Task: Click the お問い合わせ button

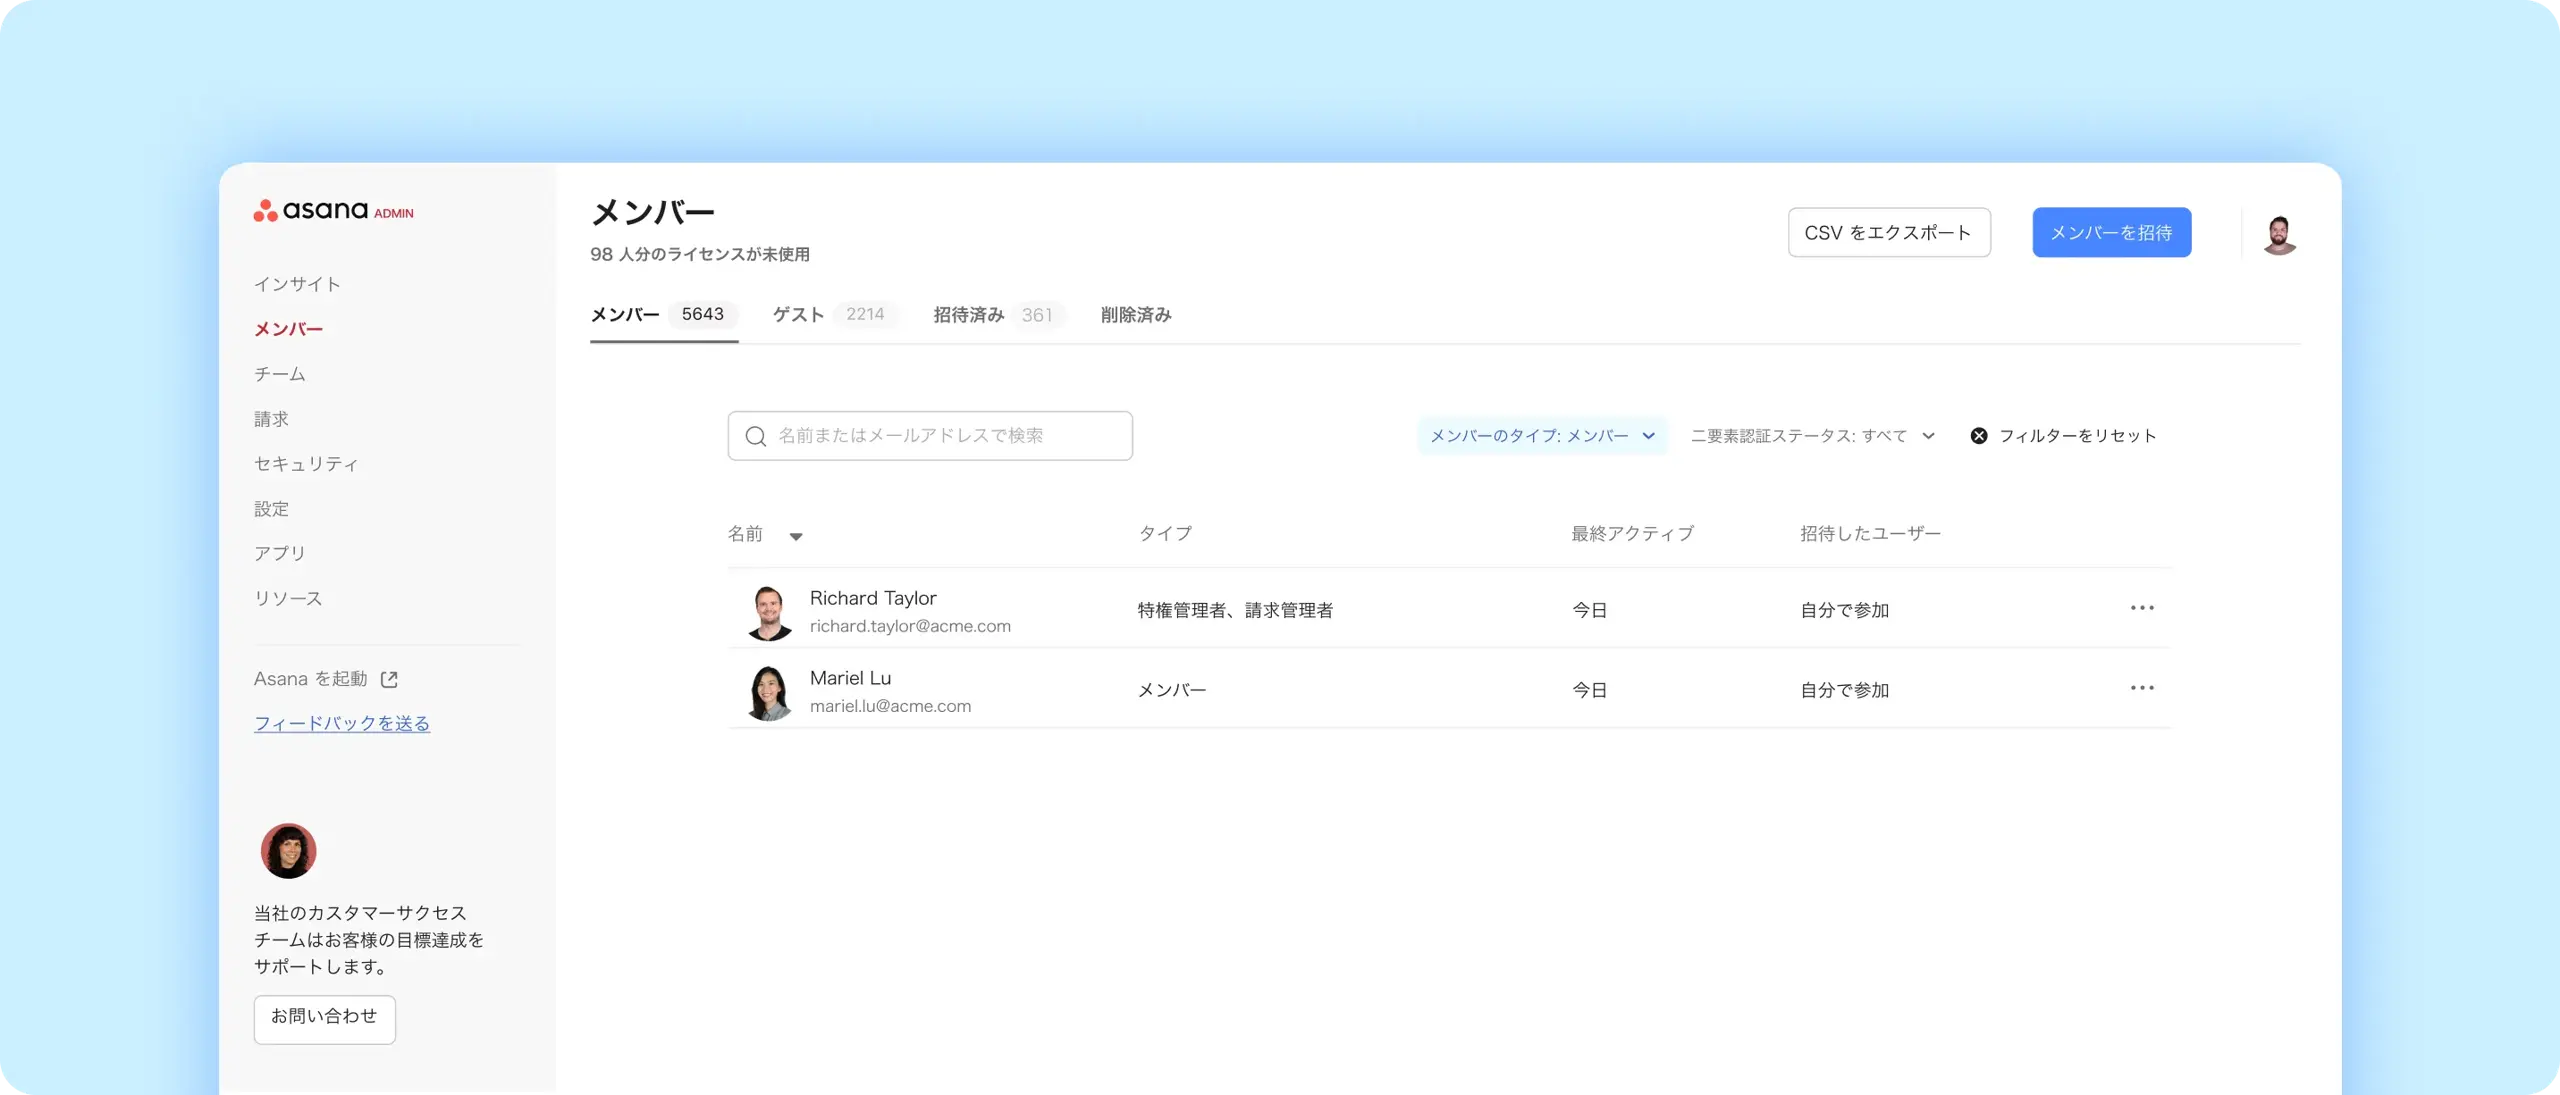Action: (x=324, y=1019)
